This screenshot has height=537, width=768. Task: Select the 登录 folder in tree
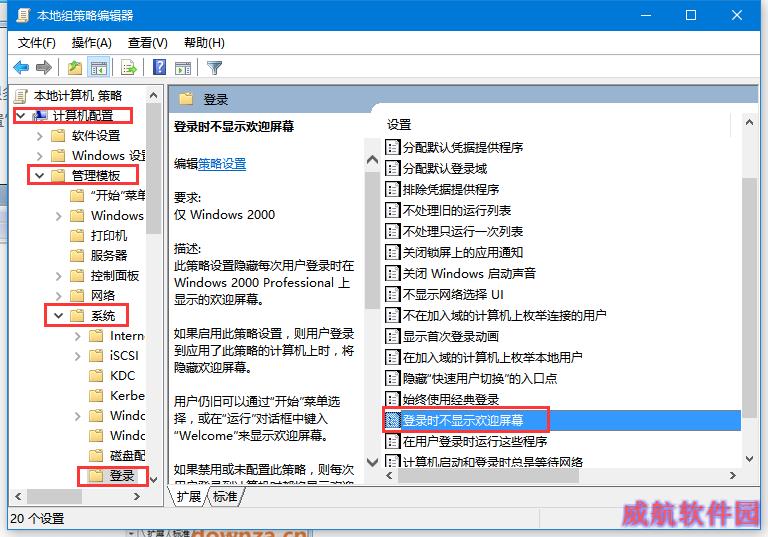[x=121, y=475]
